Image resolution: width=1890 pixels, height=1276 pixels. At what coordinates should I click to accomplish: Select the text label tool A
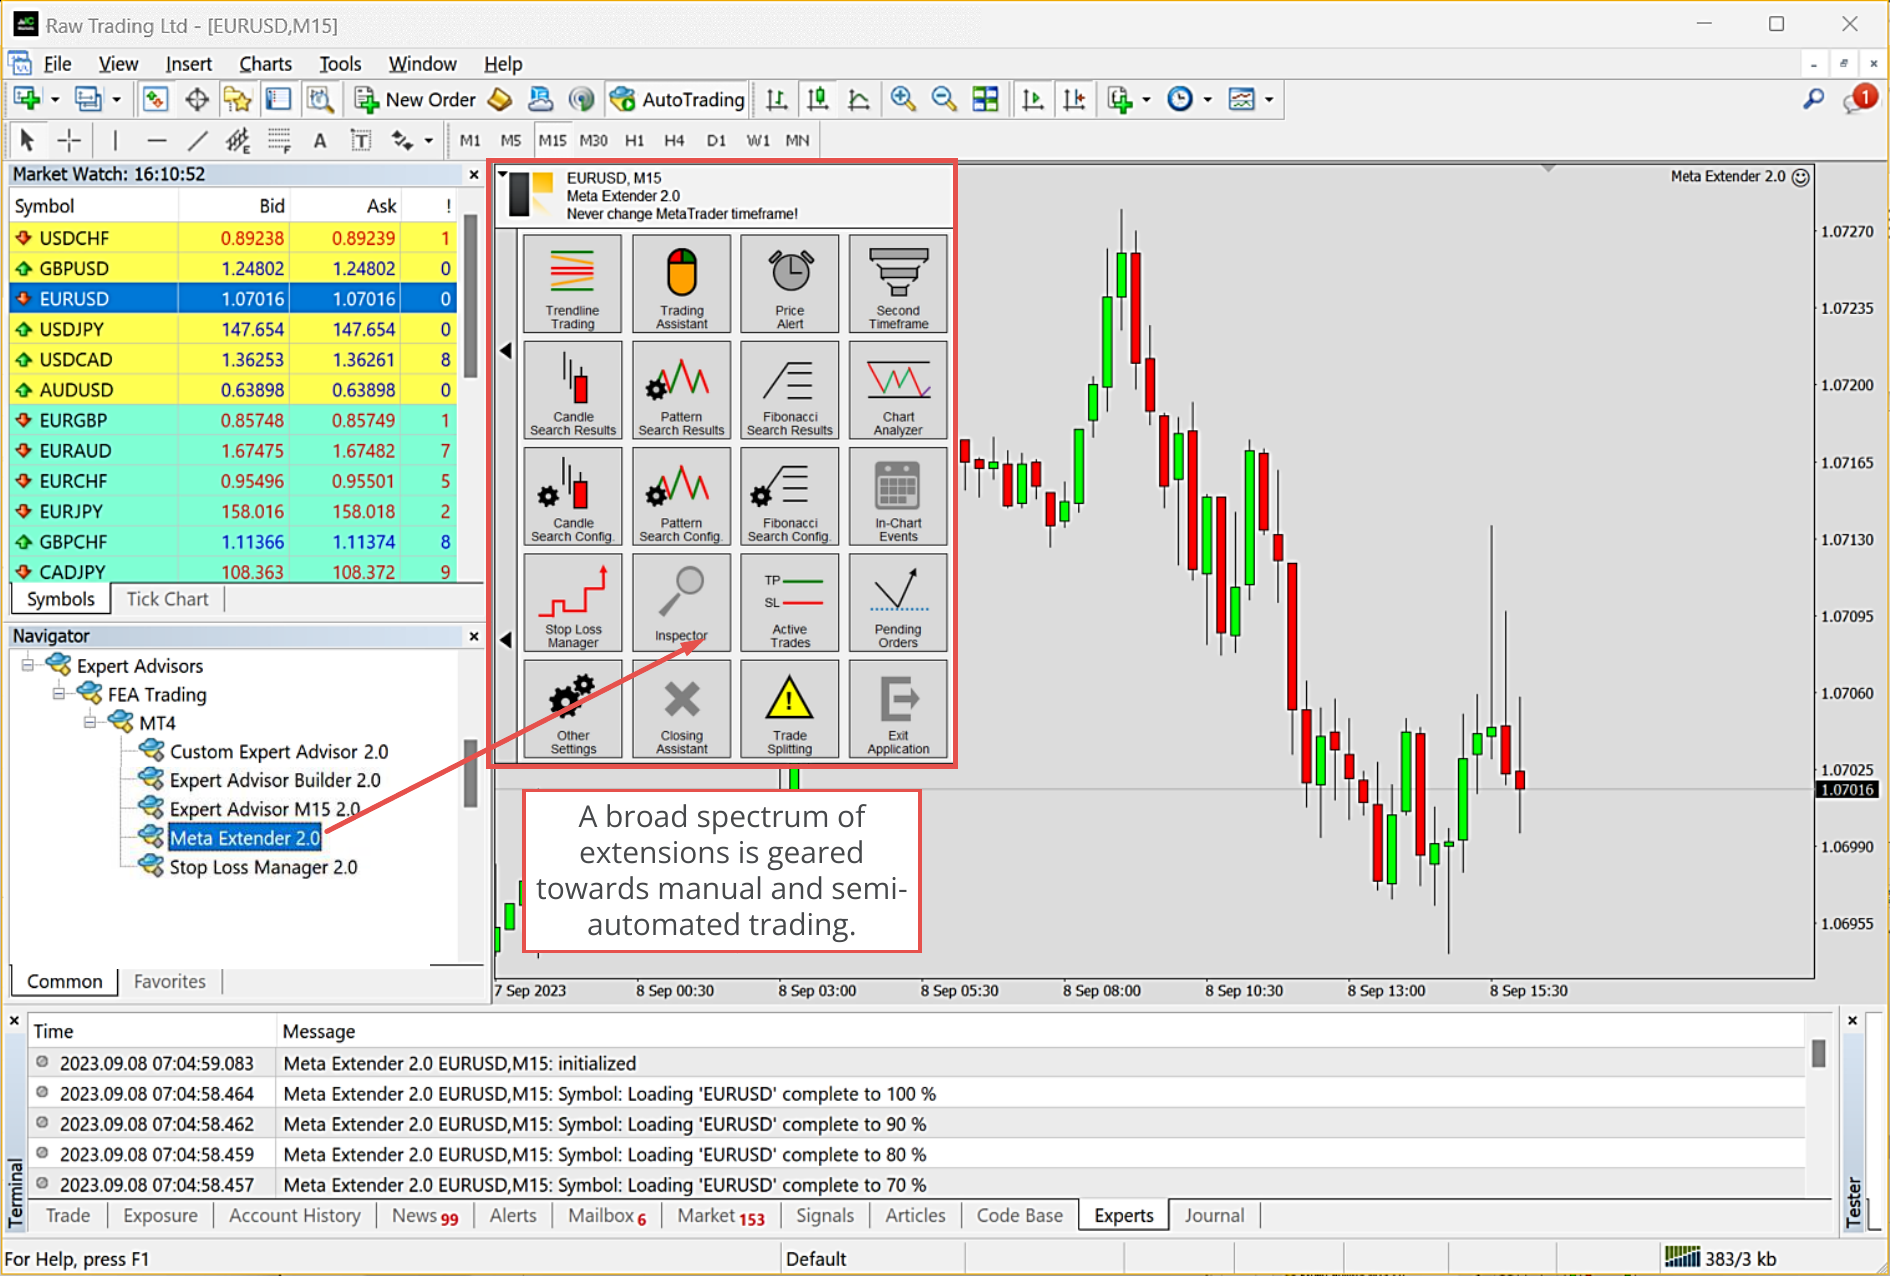[x=320, y=140]
